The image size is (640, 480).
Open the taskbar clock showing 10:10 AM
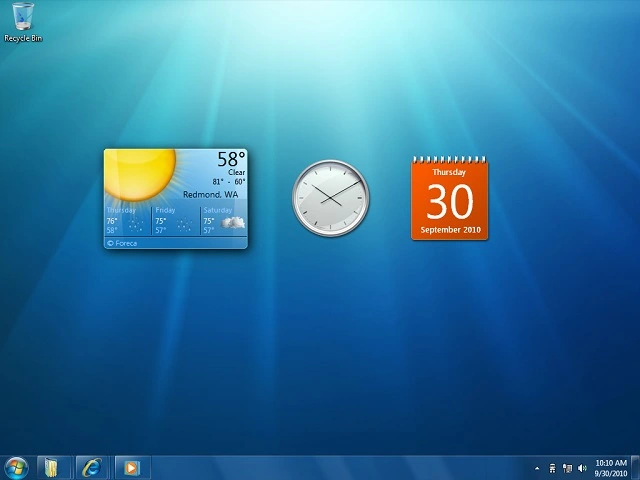pyautogui.click(x=610, y=467)
